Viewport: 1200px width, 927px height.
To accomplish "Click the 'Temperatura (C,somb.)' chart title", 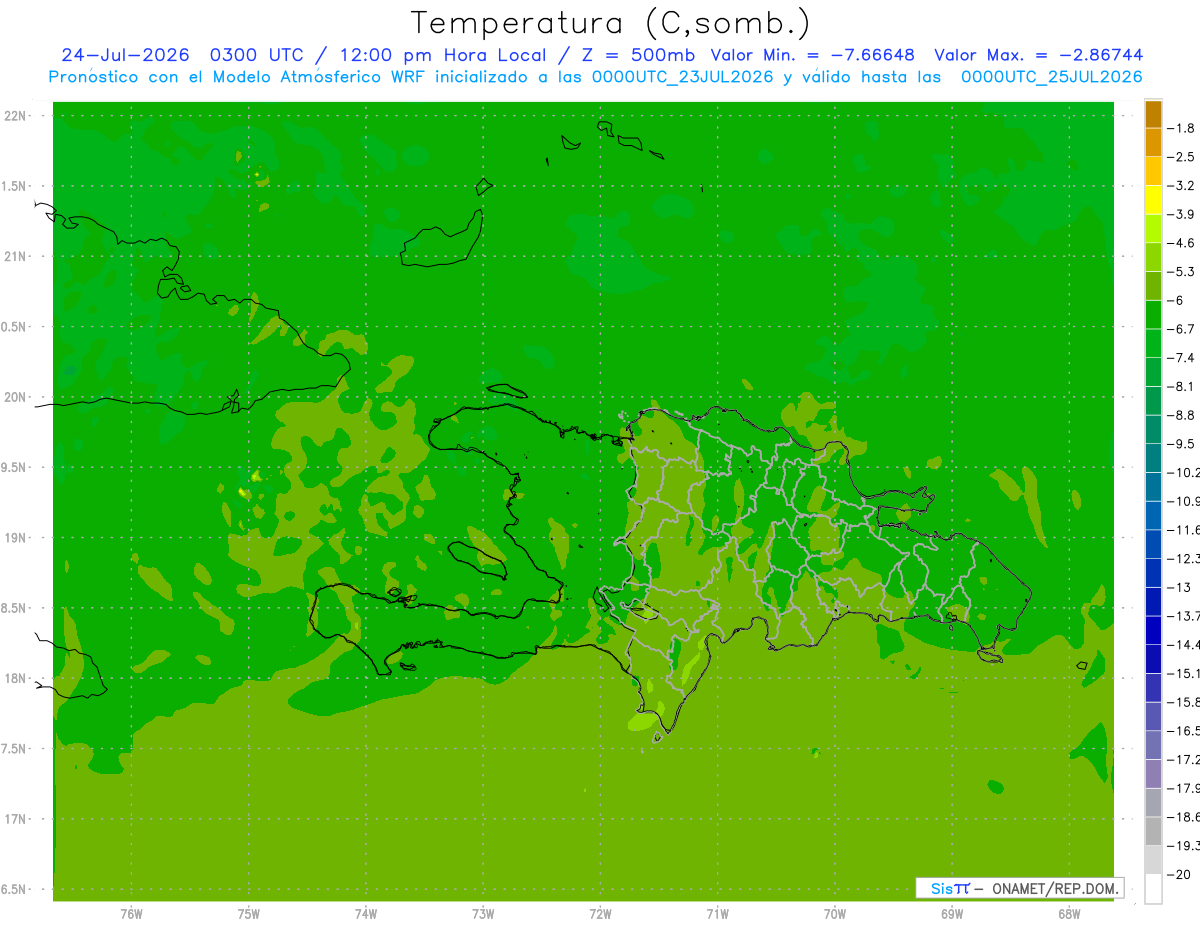I will coord(611,23).
